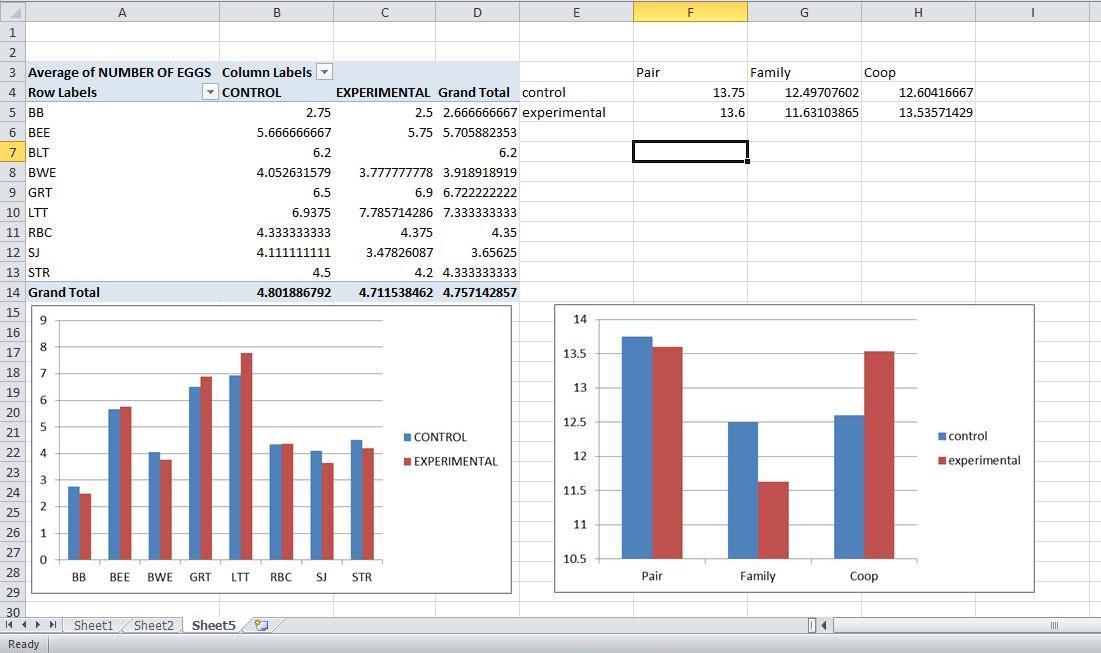Click the Insert Worksheet icon
Screen dimensions: 1101x653
point(261,625)
